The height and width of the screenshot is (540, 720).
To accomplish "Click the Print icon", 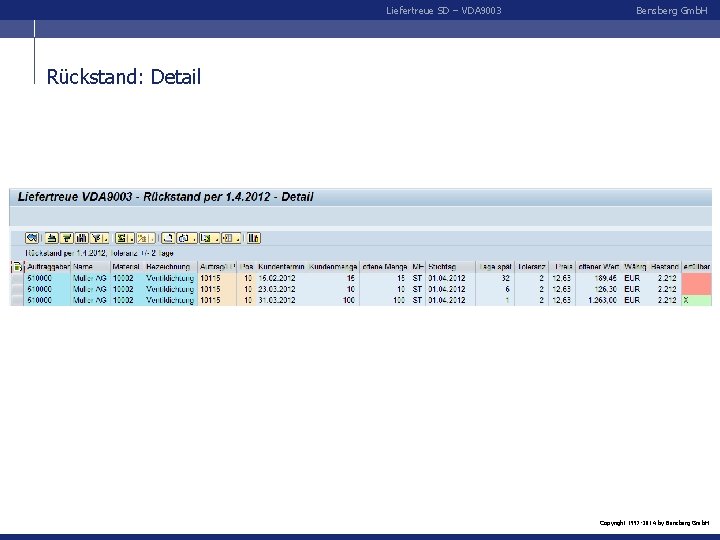I will click(168, 238).
